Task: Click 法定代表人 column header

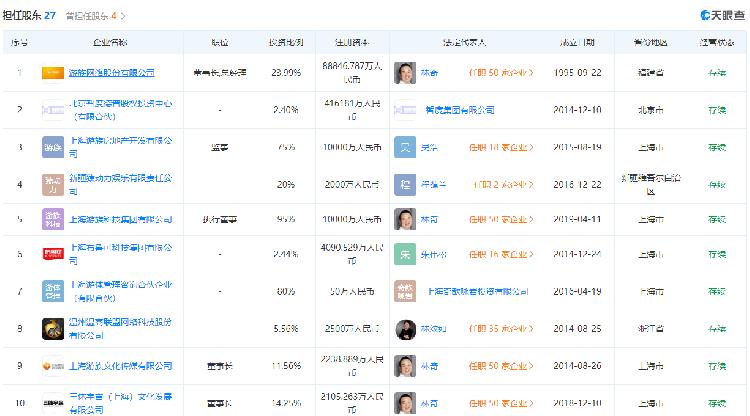Action: (464, 42)
